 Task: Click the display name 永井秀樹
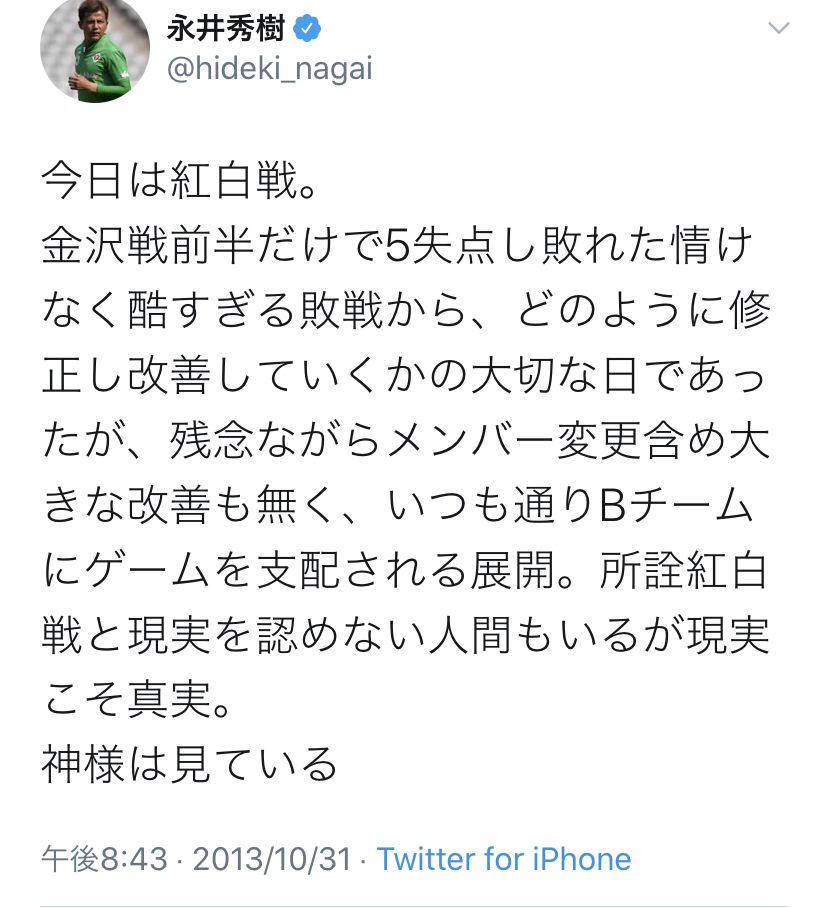pos(224,30)
